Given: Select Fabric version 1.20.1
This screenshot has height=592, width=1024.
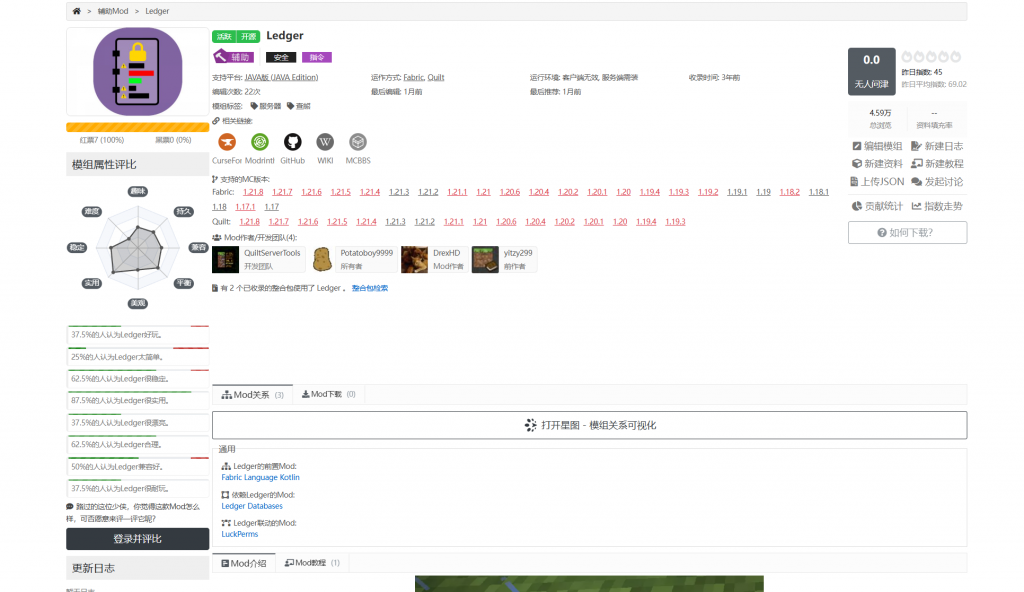Looking at the screenshot, I should (x=597, y=192).
